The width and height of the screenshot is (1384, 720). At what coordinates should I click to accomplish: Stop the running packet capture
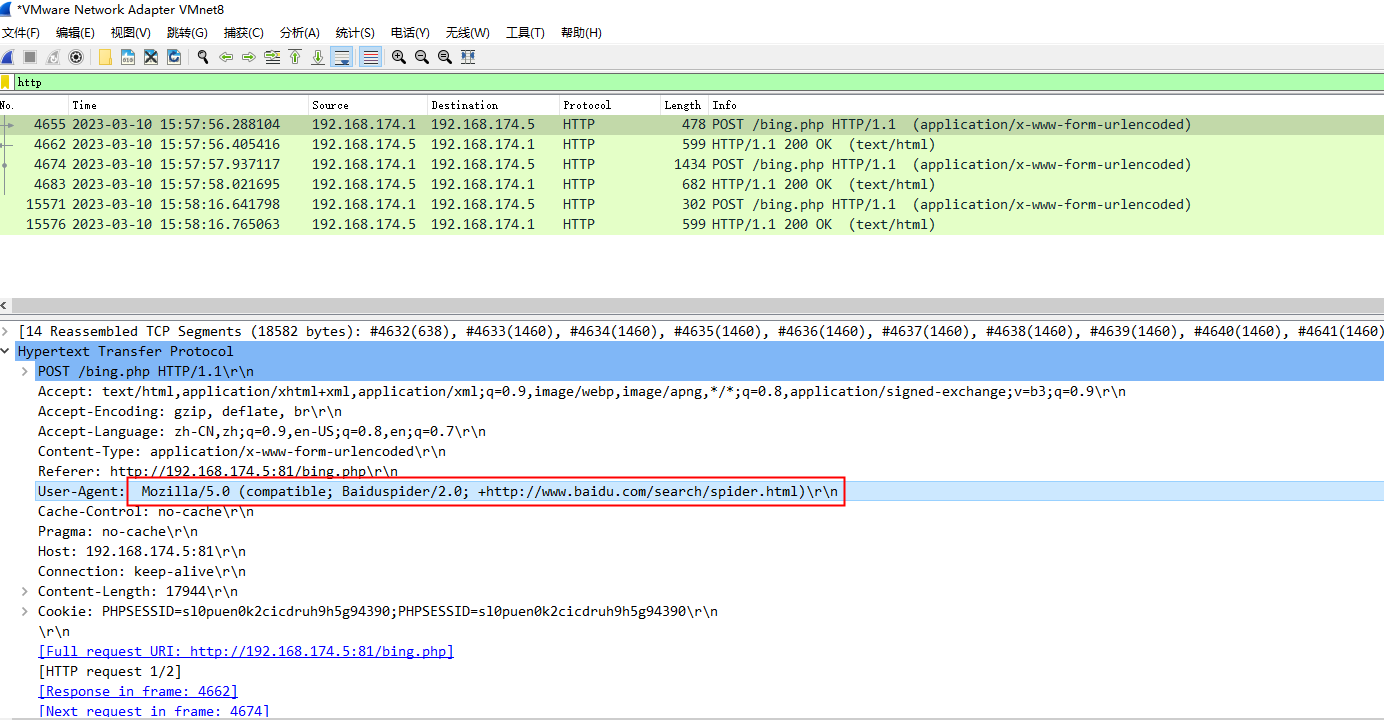coord(30,57)
